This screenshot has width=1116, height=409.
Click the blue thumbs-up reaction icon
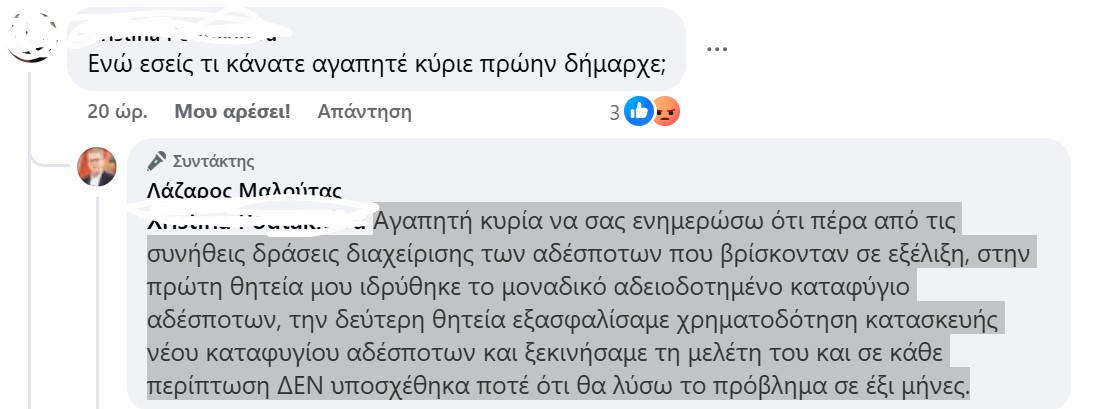pos(638,112)
